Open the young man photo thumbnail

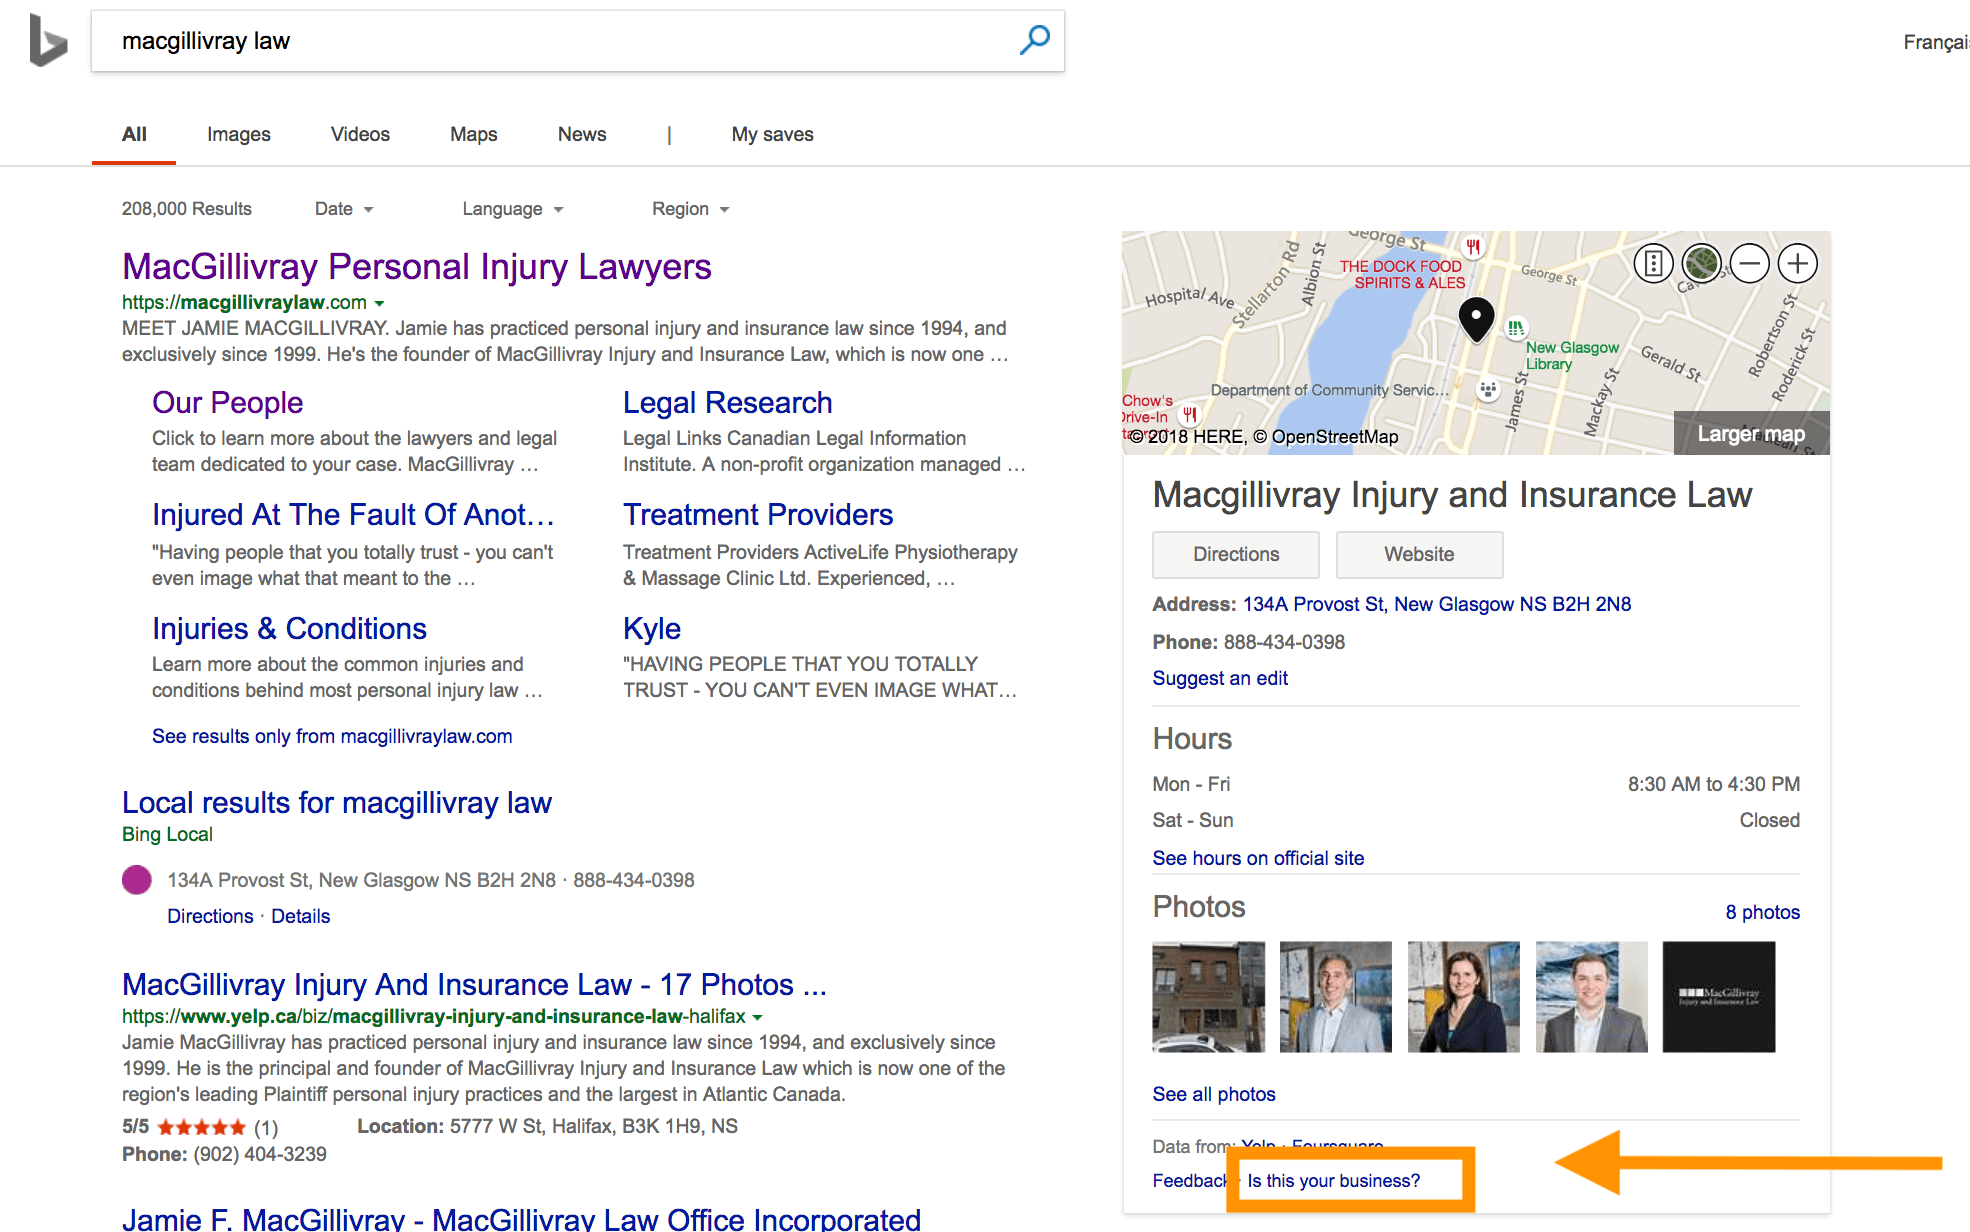pos(1592,997)
